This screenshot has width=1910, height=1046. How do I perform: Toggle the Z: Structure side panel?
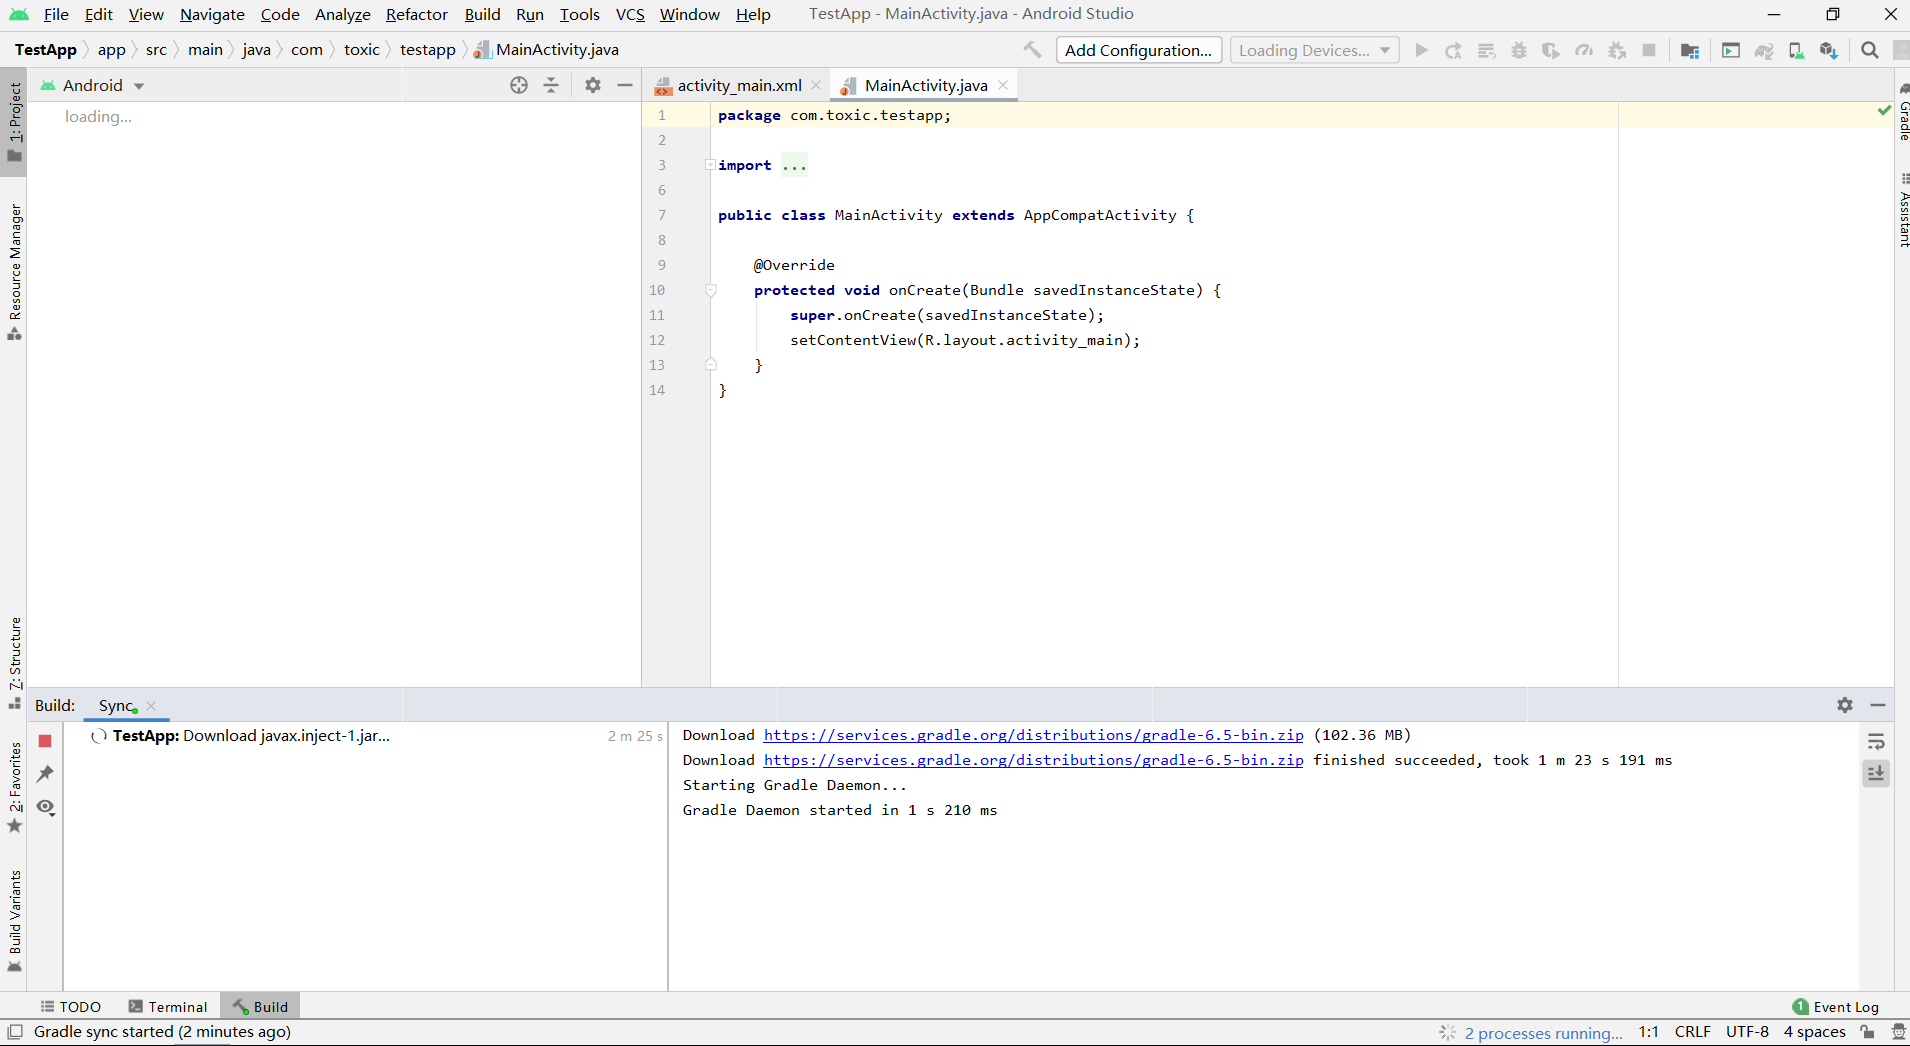point(14,663)
